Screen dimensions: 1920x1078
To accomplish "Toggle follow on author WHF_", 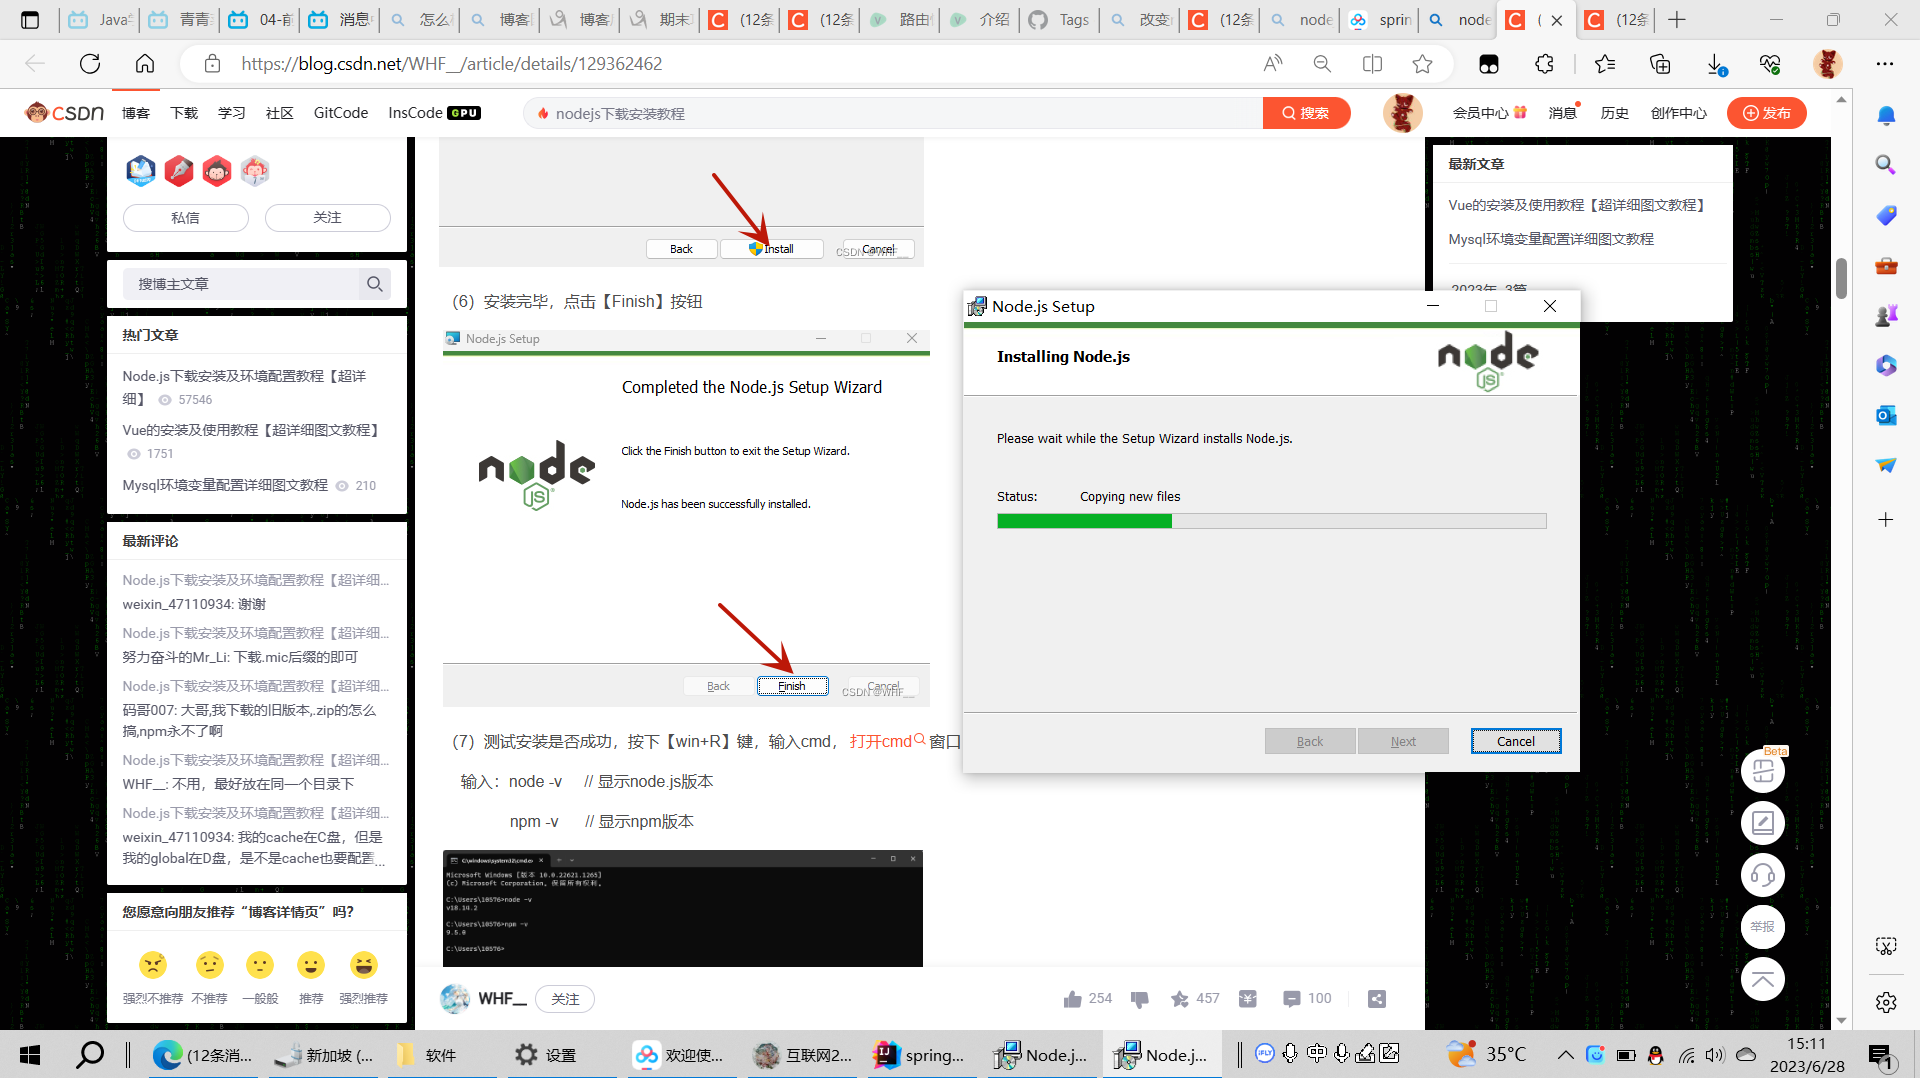I will (565, 998).
